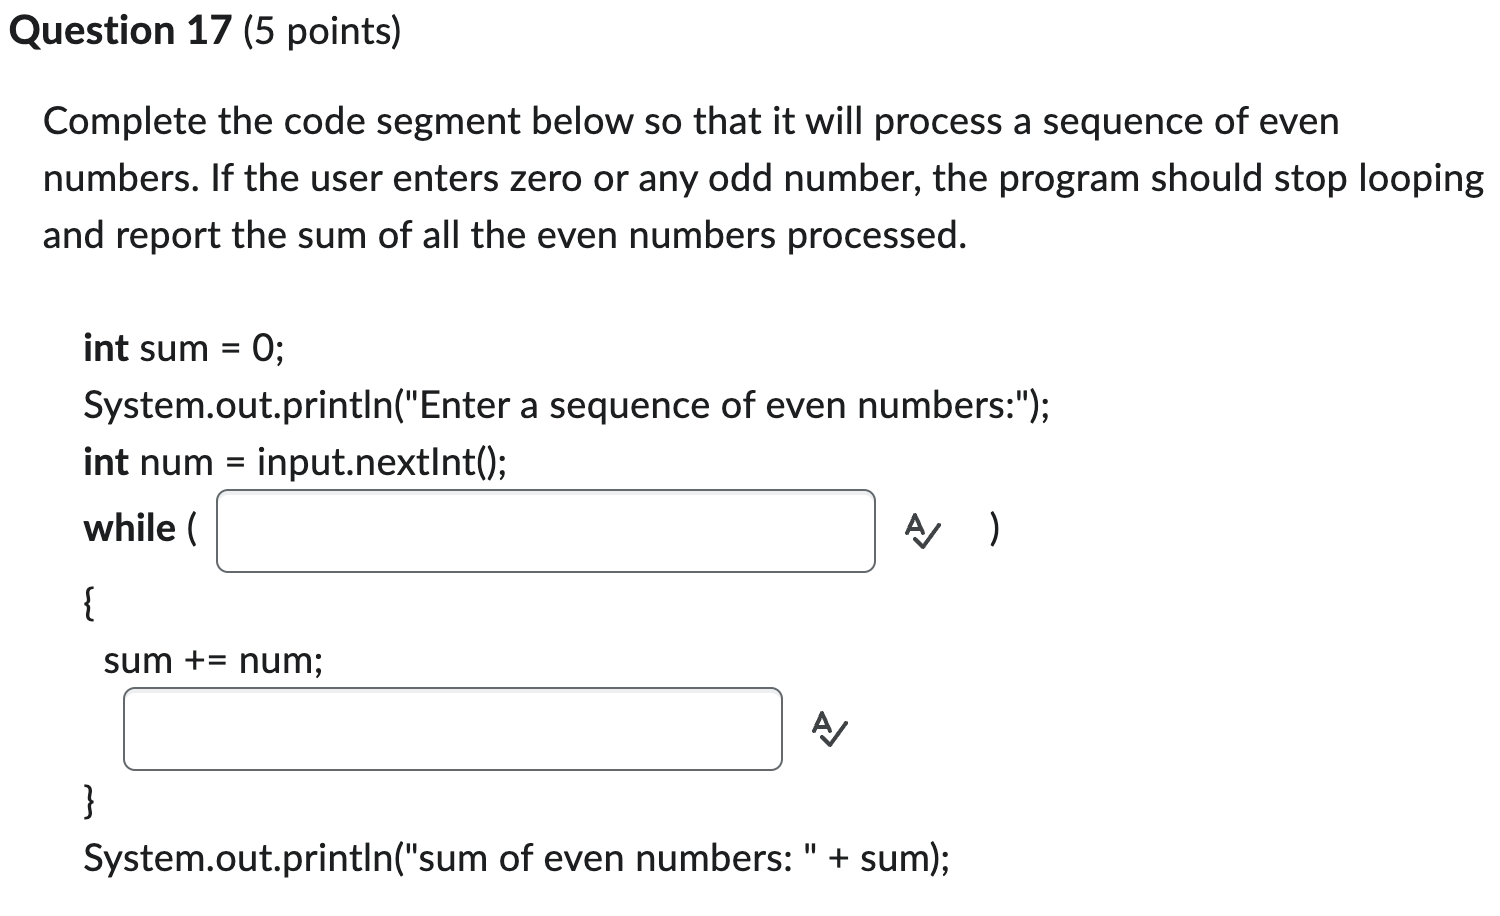Screen dimensions: 1500x916
Task: Click the 'Complete the code segment' instruction sentence
Action: tap(691, 121)
